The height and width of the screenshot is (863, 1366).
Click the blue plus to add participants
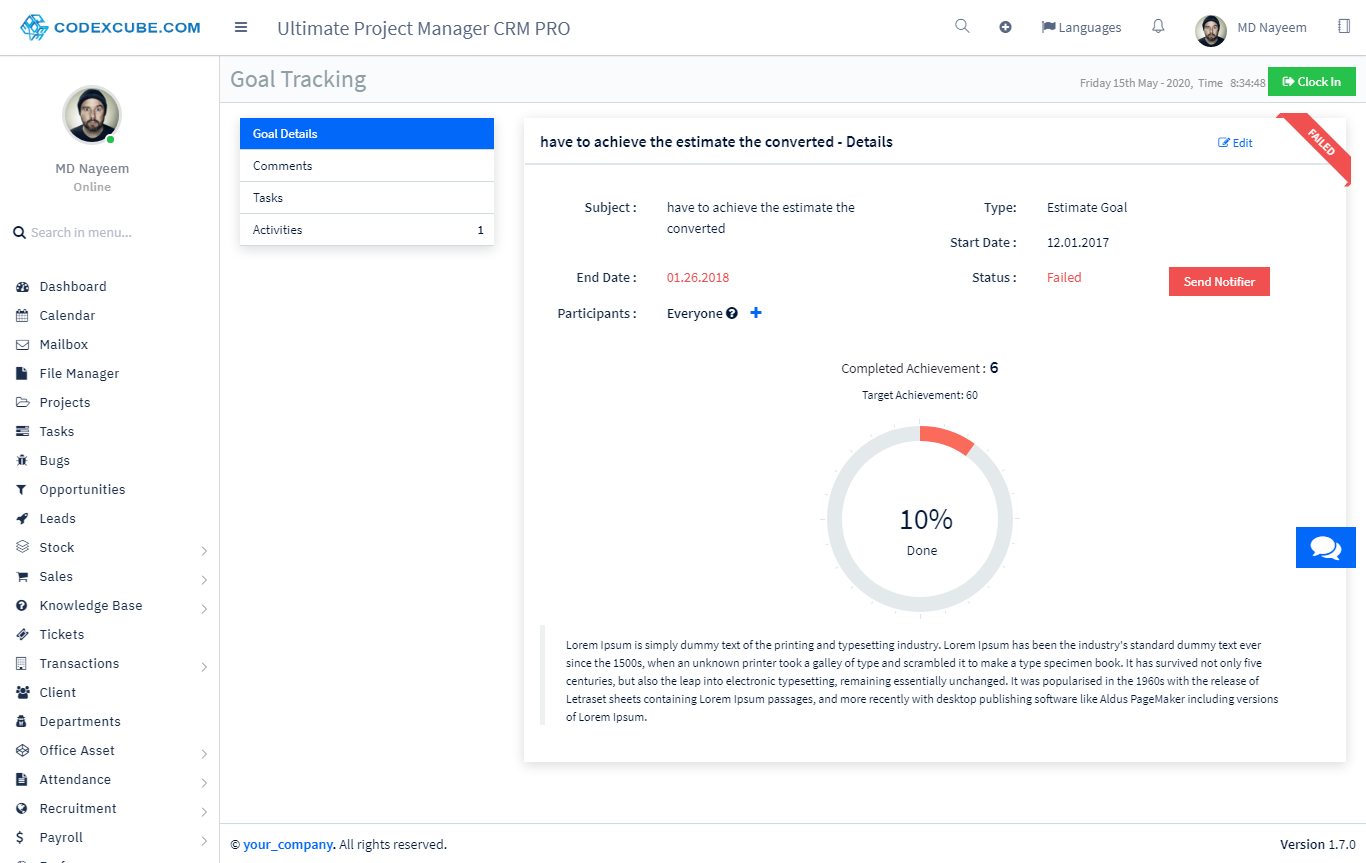click(756, 313)
